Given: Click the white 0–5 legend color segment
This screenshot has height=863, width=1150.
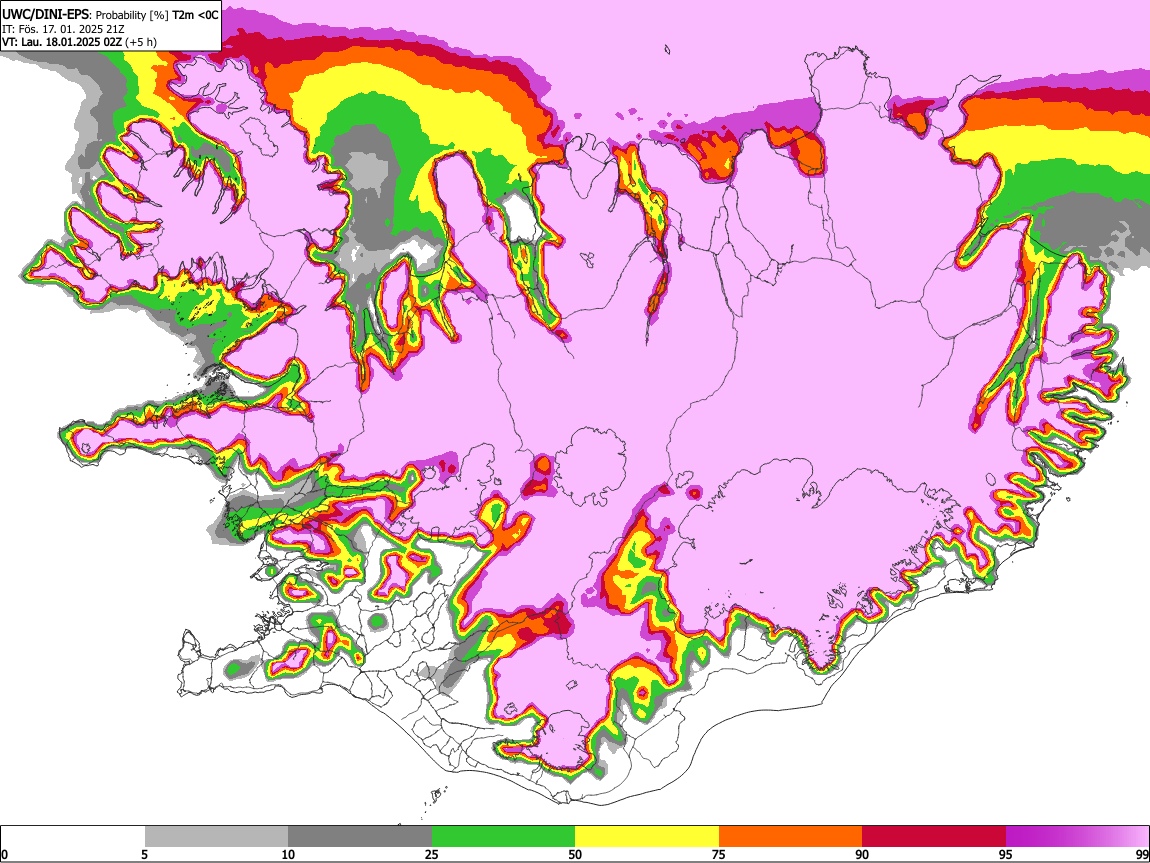Looking at the screenshot, I should tap(73, 836).
